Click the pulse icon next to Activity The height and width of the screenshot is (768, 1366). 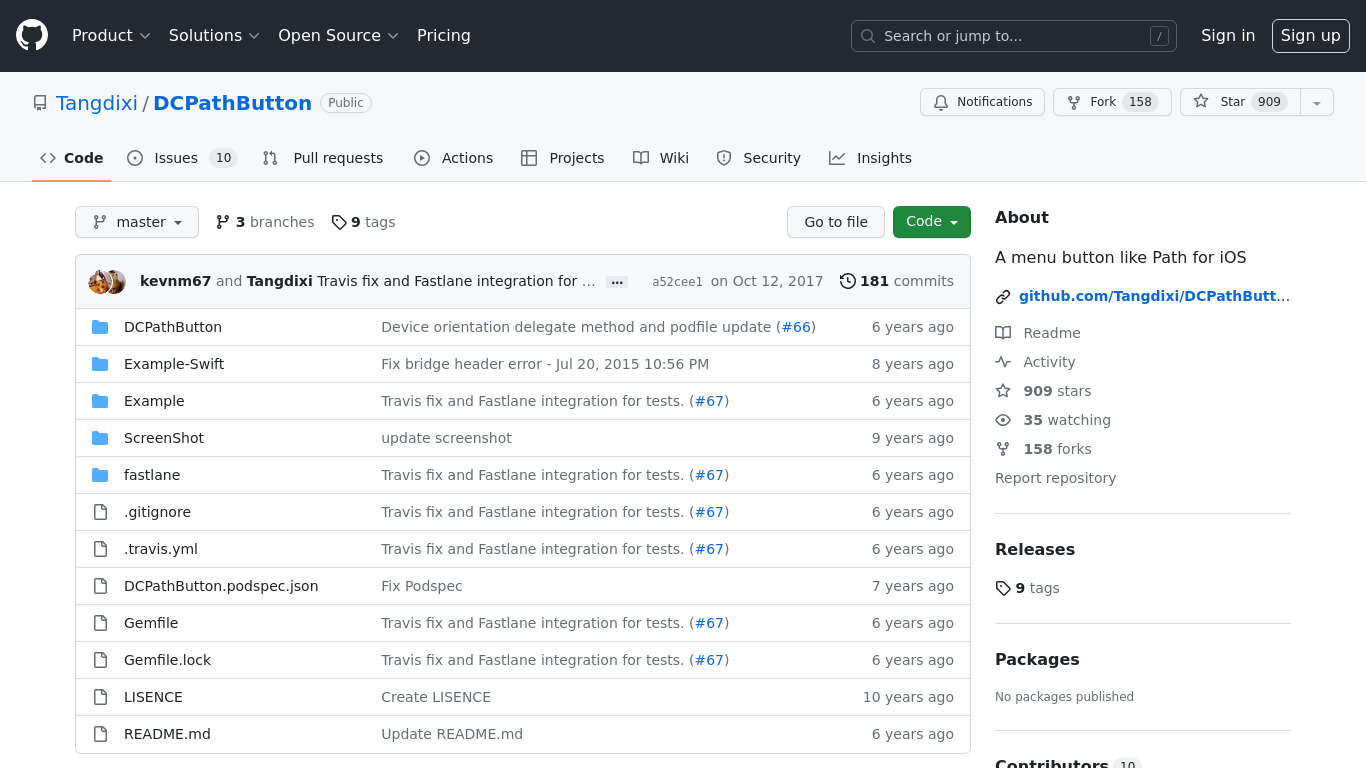click(x=1003, y=362)
